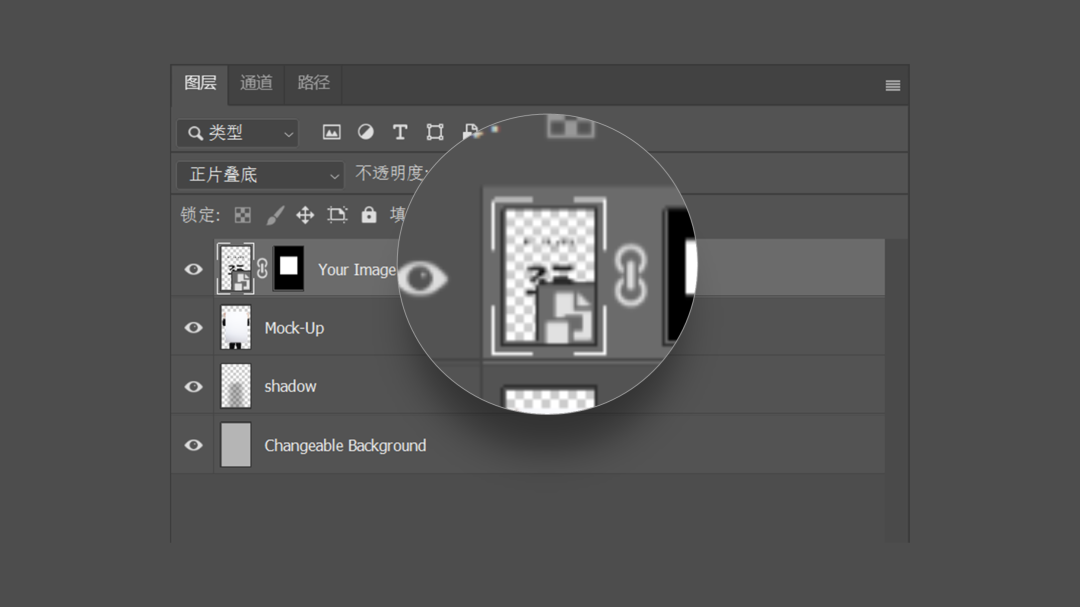
Task: Switch to the 路径 tab
Action: click(313, 83)
